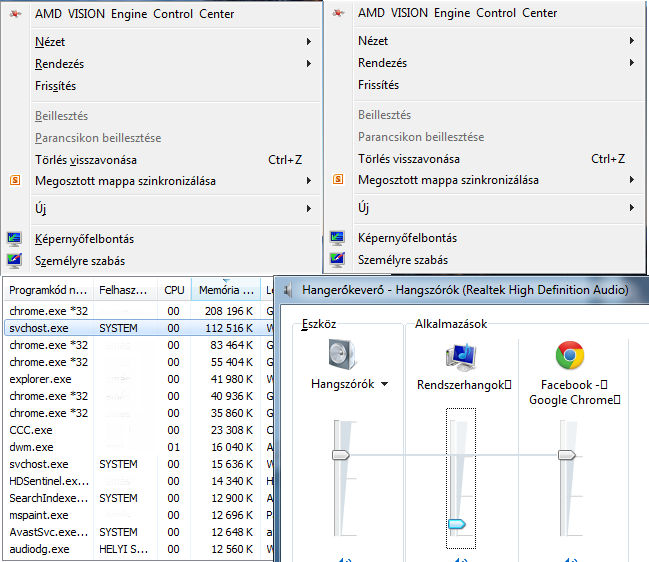Click Facebook - Google Chrome application label

[x=574, y=392]
